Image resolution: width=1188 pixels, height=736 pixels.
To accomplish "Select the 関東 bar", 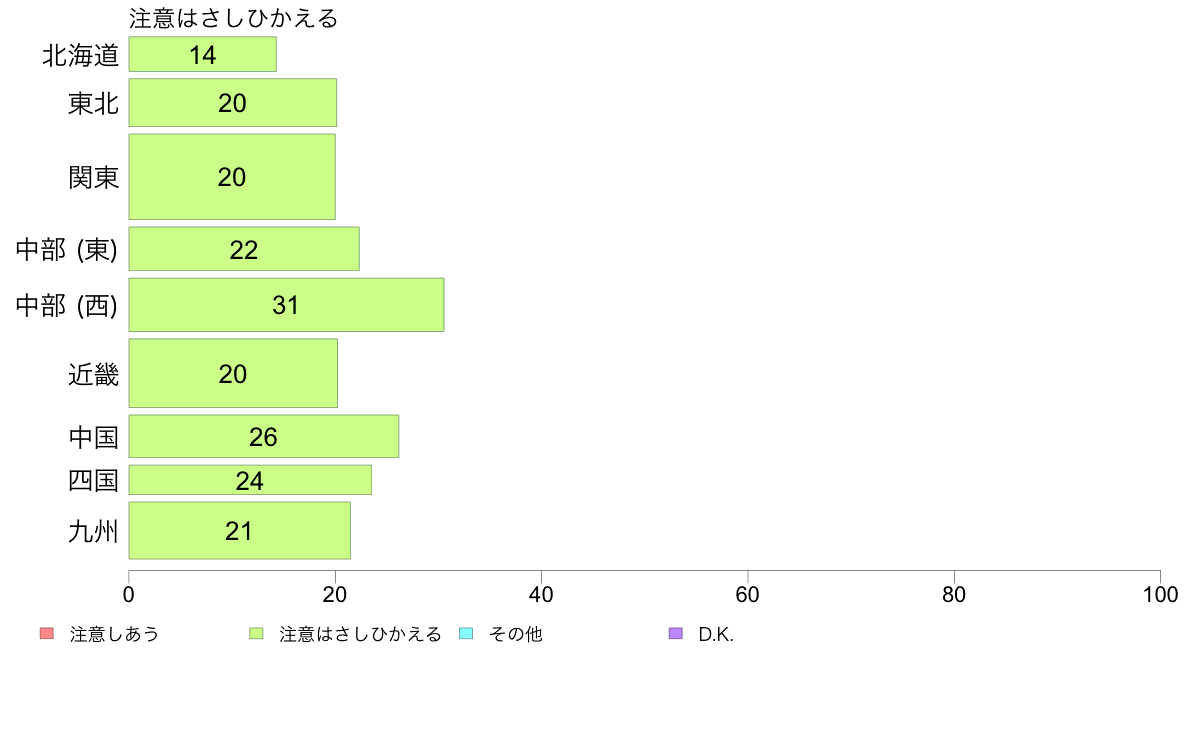I will point(232,177).
